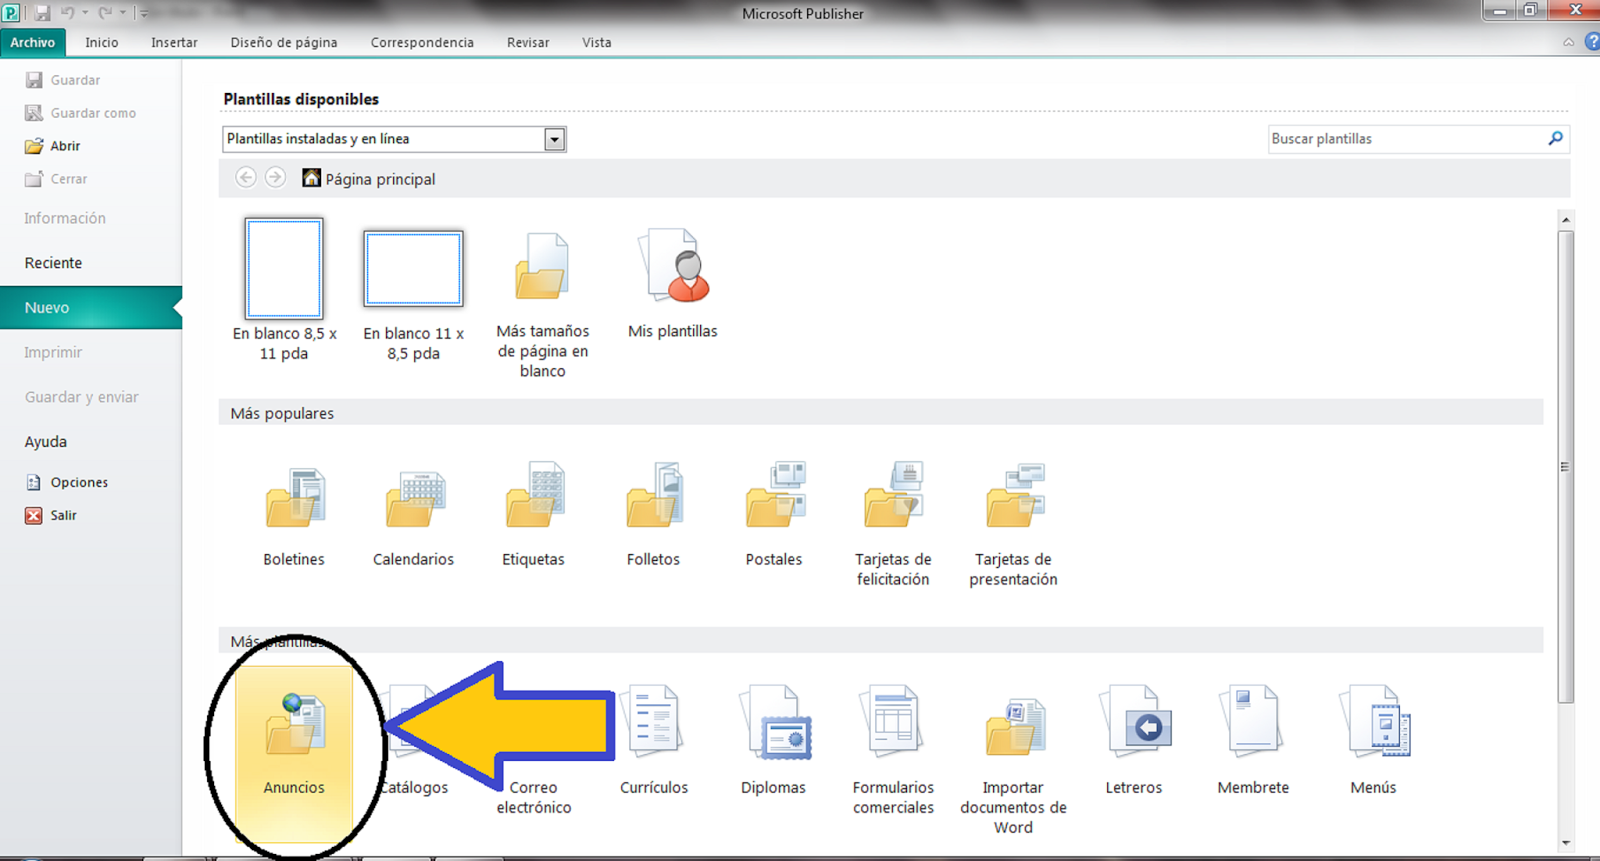Click the forward navigation arrow

click(x=275, y=178)
